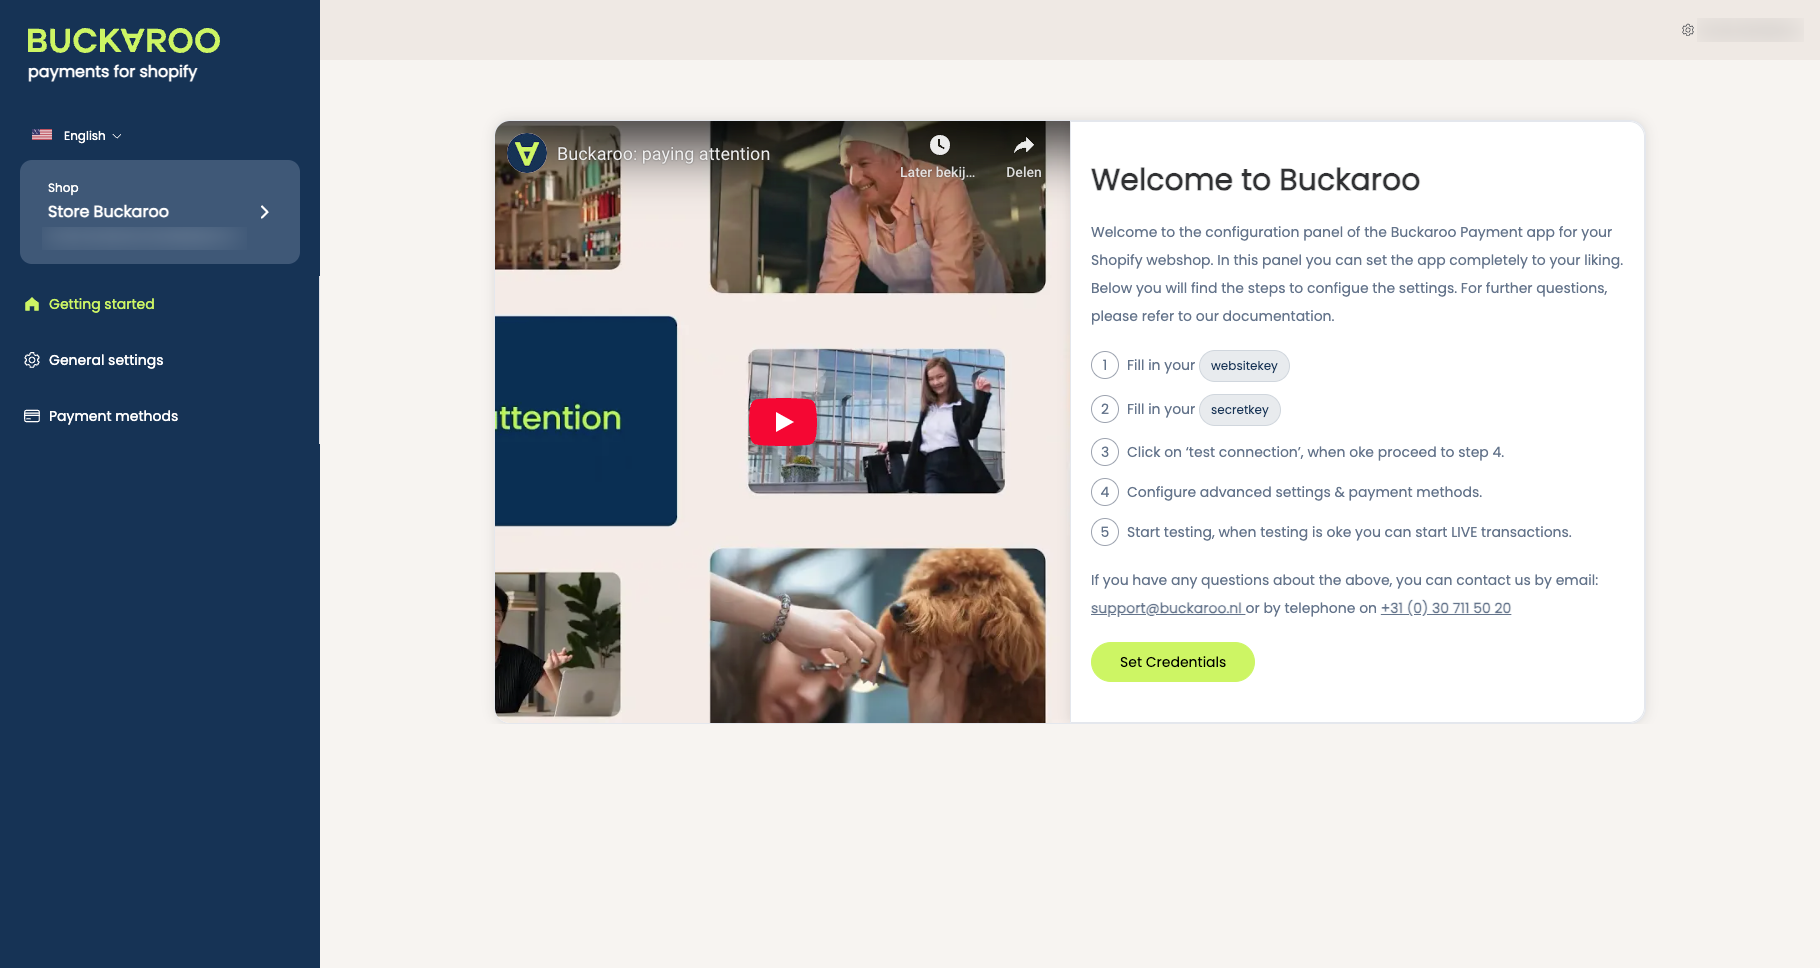Select the home icon beside Getting started
Screen dimensions: 1820x968
point(31,303)
